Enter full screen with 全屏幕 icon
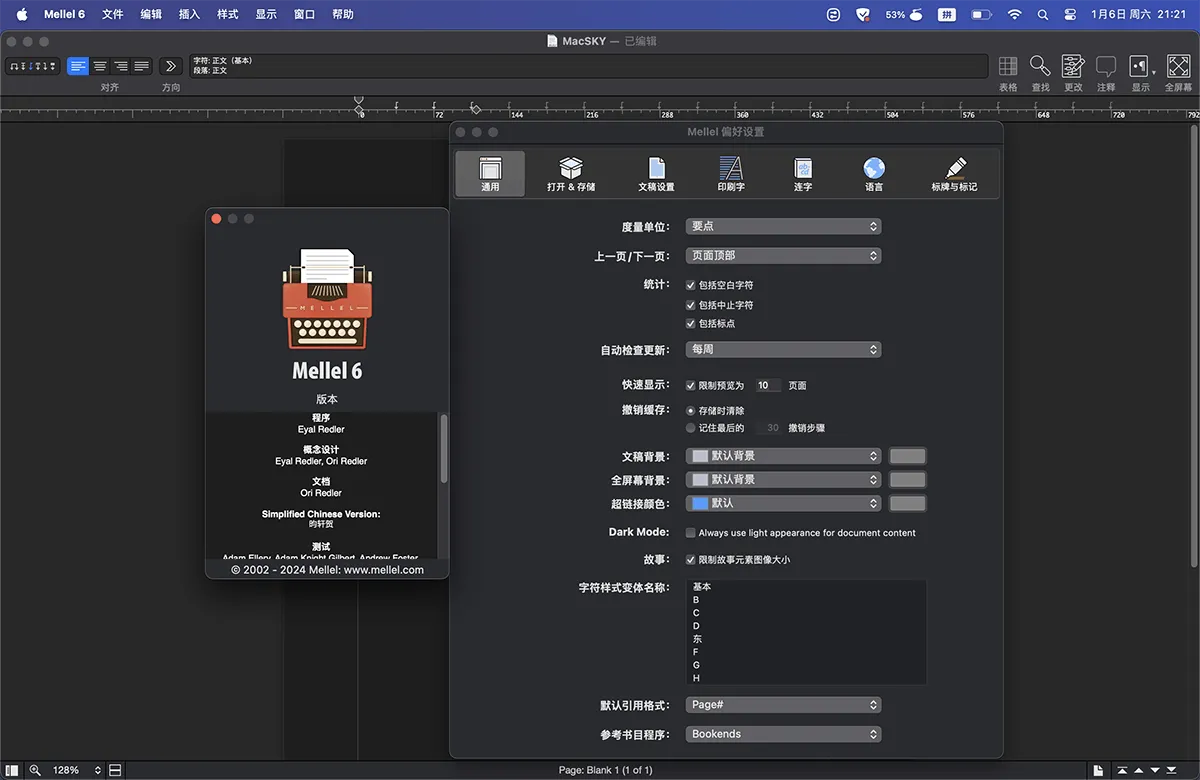This screenshot has width=1200, height=780. 1178,67
